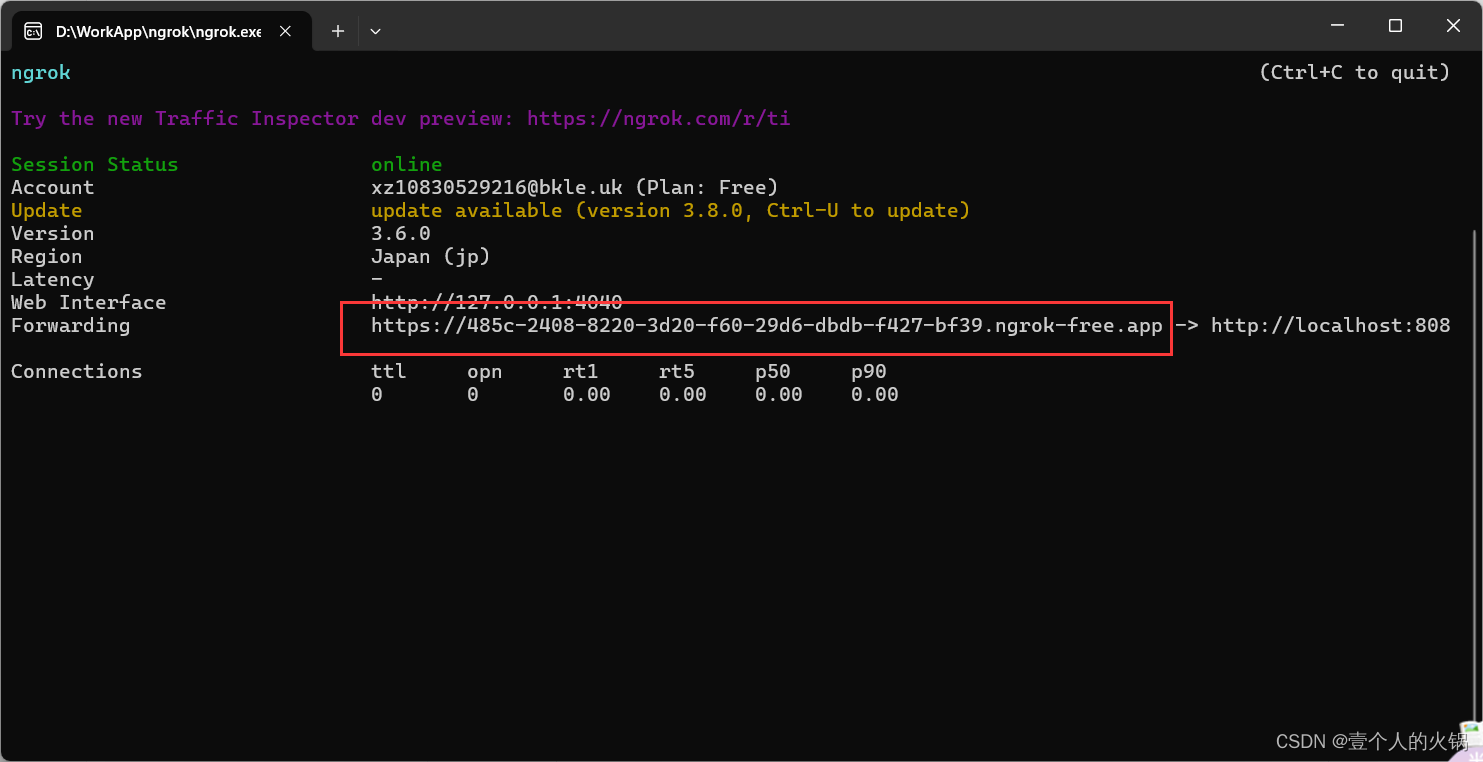Screen dimensions: 1483x762
Task: Close the ngrok.exe terminal tab
Action: pyautogui.click(x=285, y=31)
